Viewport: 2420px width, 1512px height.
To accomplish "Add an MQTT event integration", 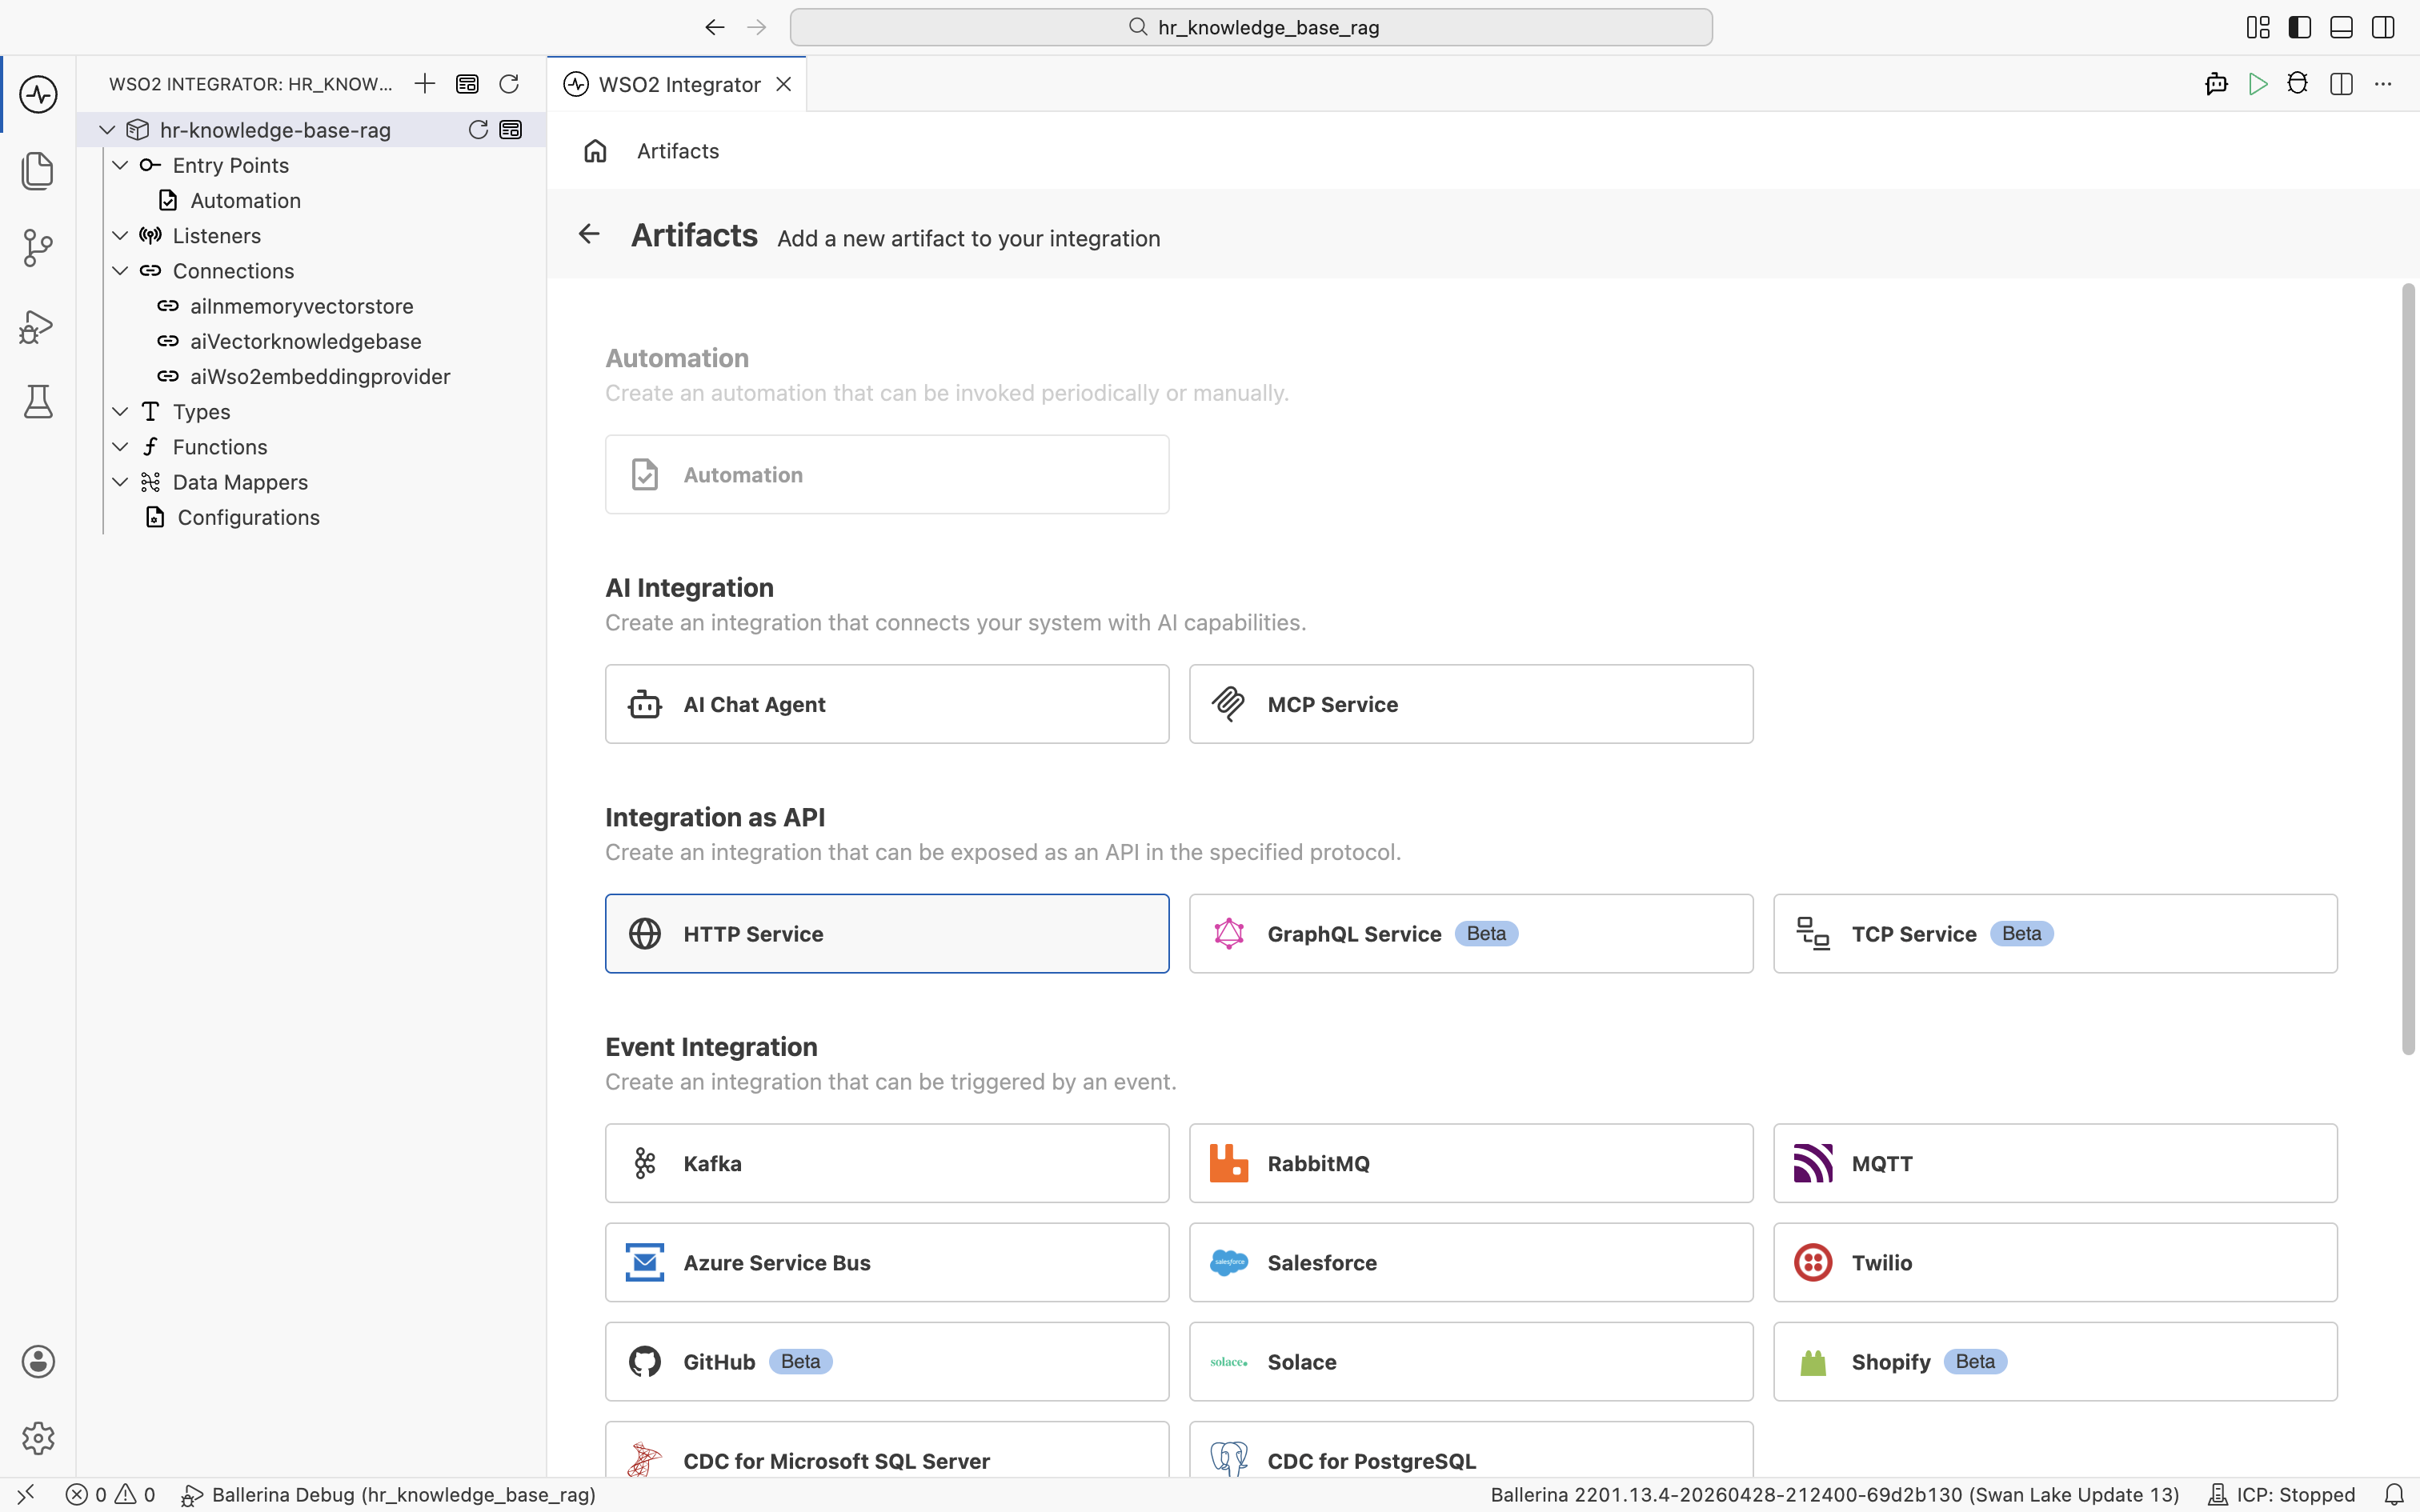I will pyautogui.click(x=2055, y=1163).
